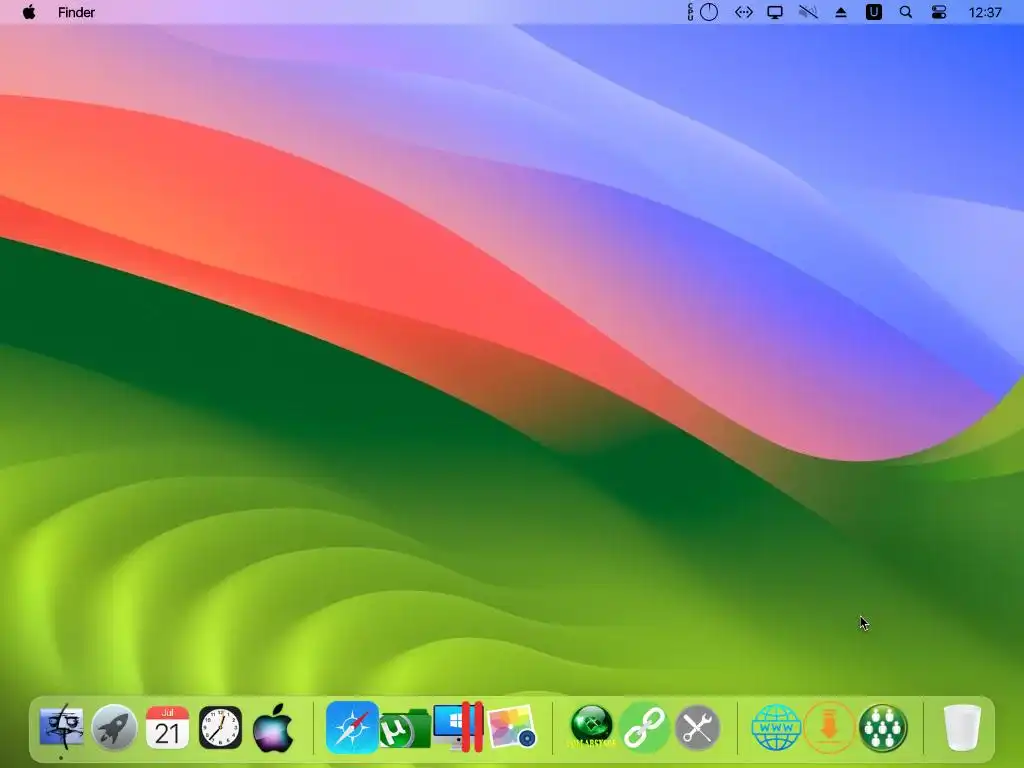1024x768 pixels.
Task: Open the Clock app in dock
Action: click(x=220, y=727)
